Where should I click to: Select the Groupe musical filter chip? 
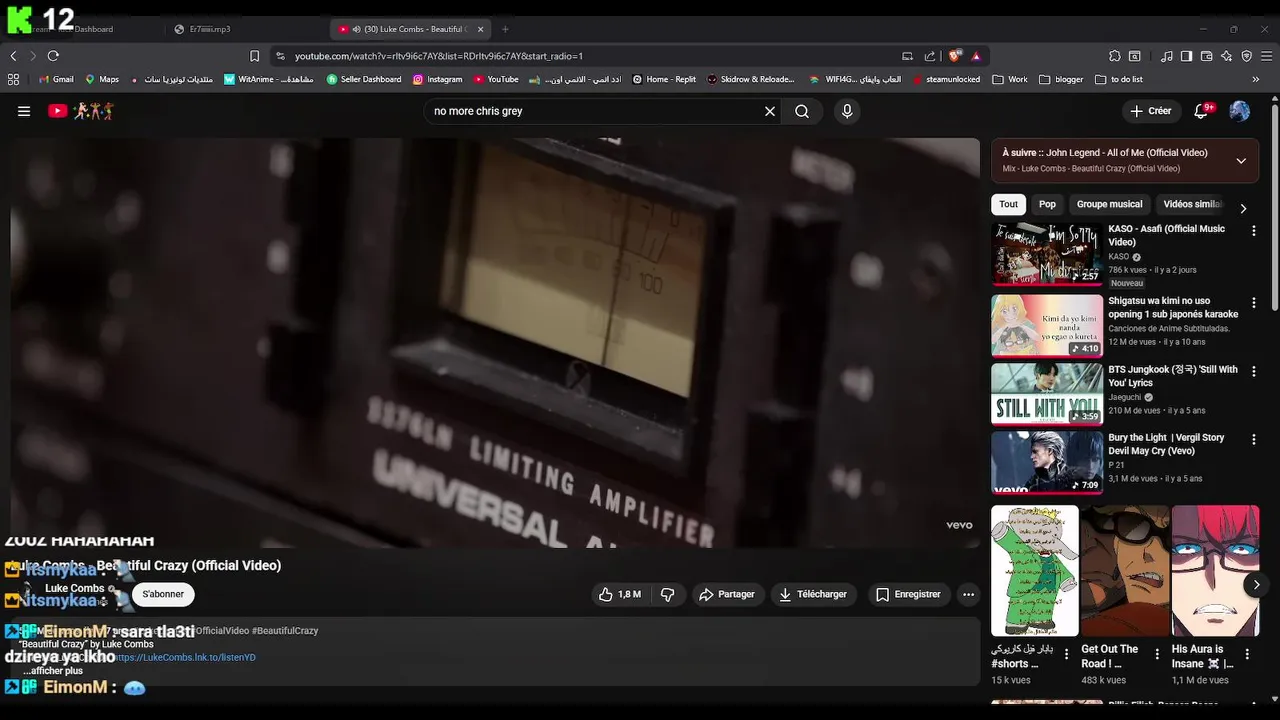pos(1109,204)
